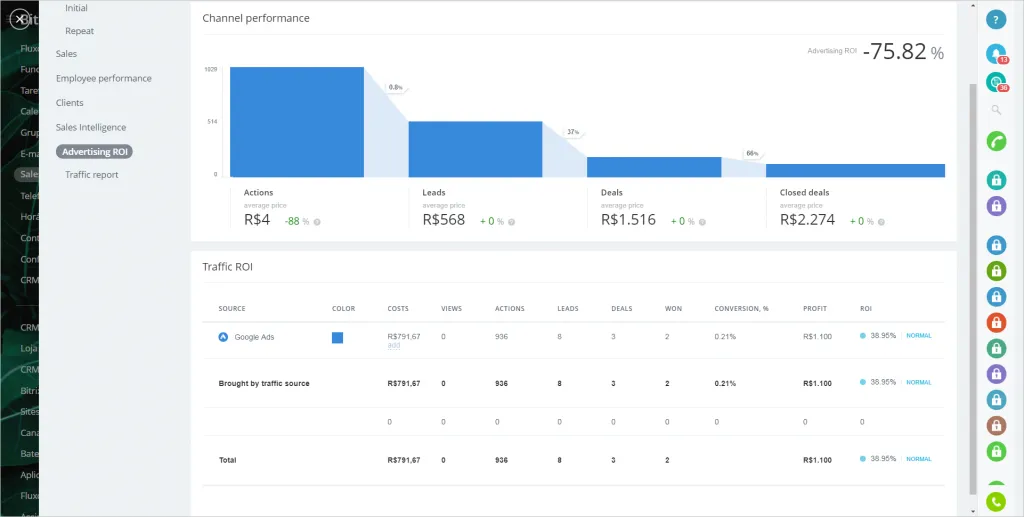
Task: Click the CONVERSION, % column header
Action: click(x=741, y=309)
